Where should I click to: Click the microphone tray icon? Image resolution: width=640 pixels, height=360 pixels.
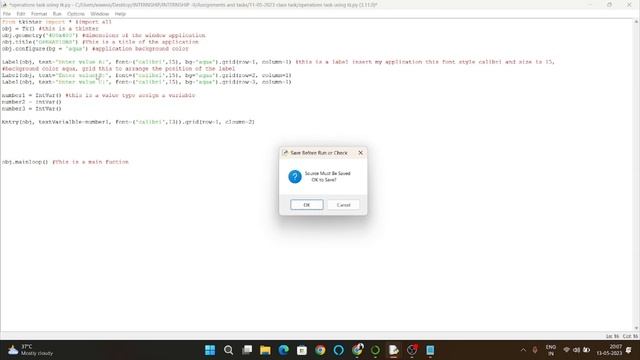tap(535, 350)
